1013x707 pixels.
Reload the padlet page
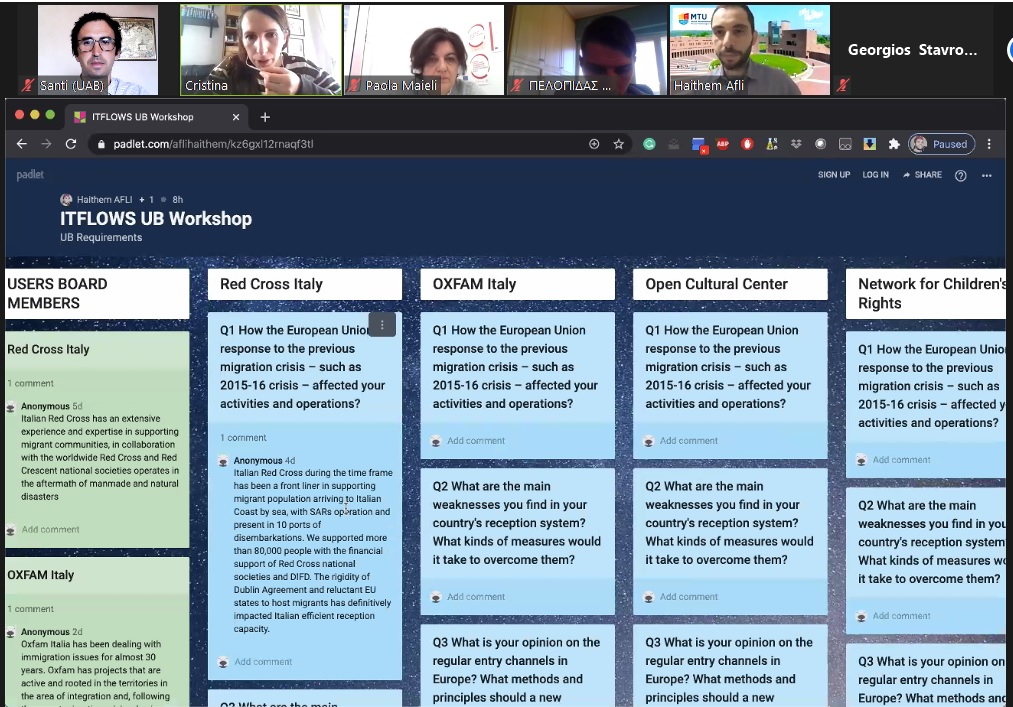(x=71, y=144)
